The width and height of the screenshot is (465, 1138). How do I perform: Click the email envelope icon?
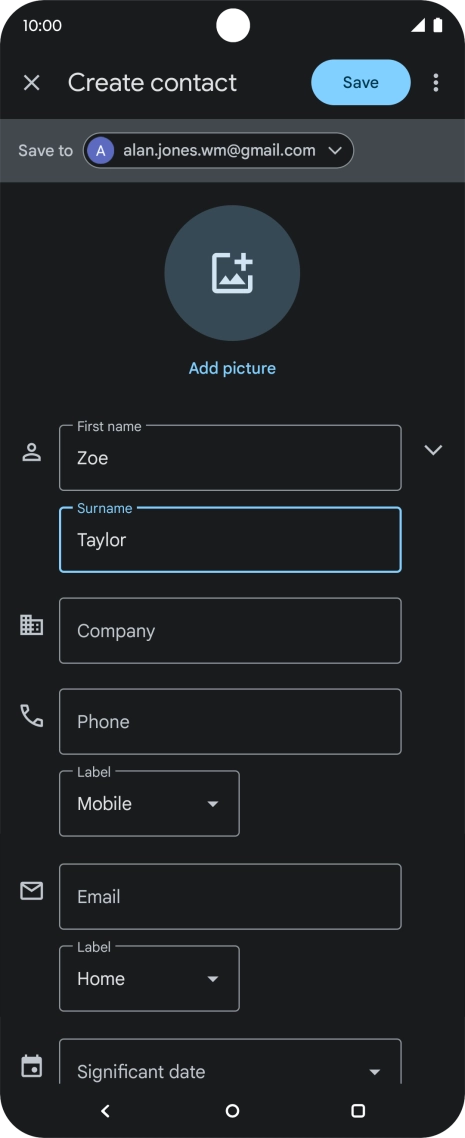(x=31, y=891)
